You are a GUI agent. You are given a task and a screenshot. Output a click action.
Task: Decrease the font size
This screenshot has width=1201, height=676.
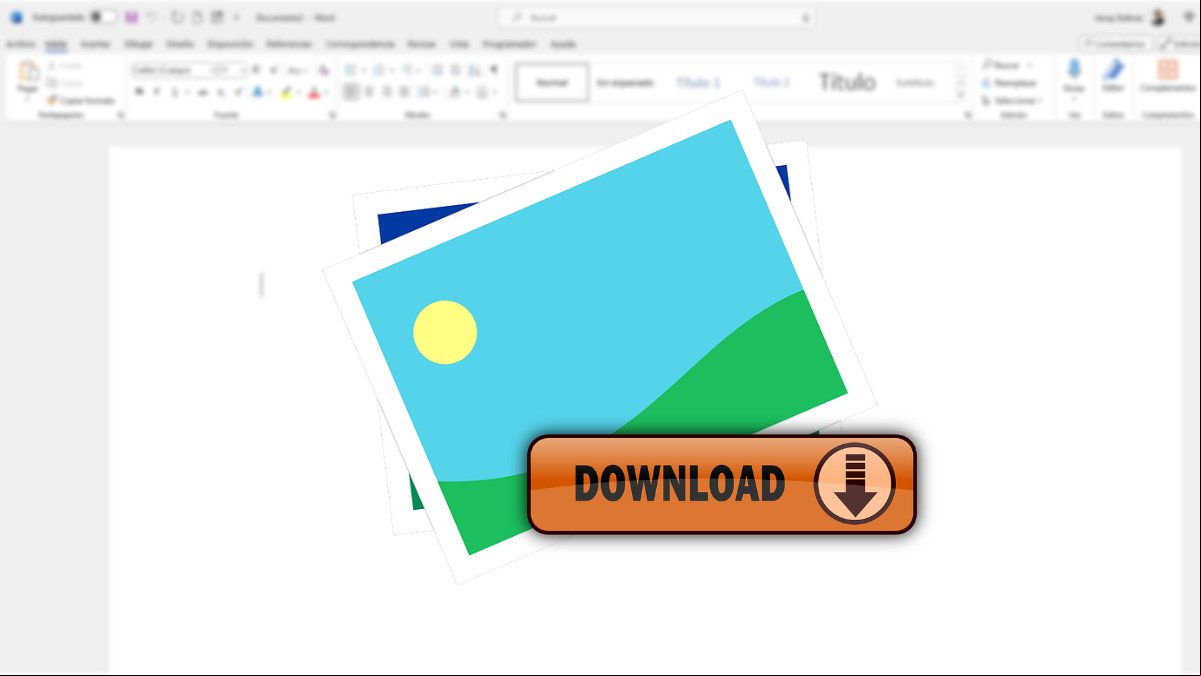pyautogui.click(x=273, y=70)
